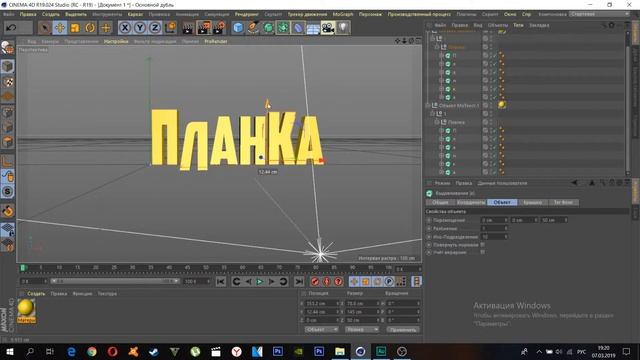Open the deformer objects icon
Image resolution: width=640 pixels, height=360 pixels.
coord(298,28)
